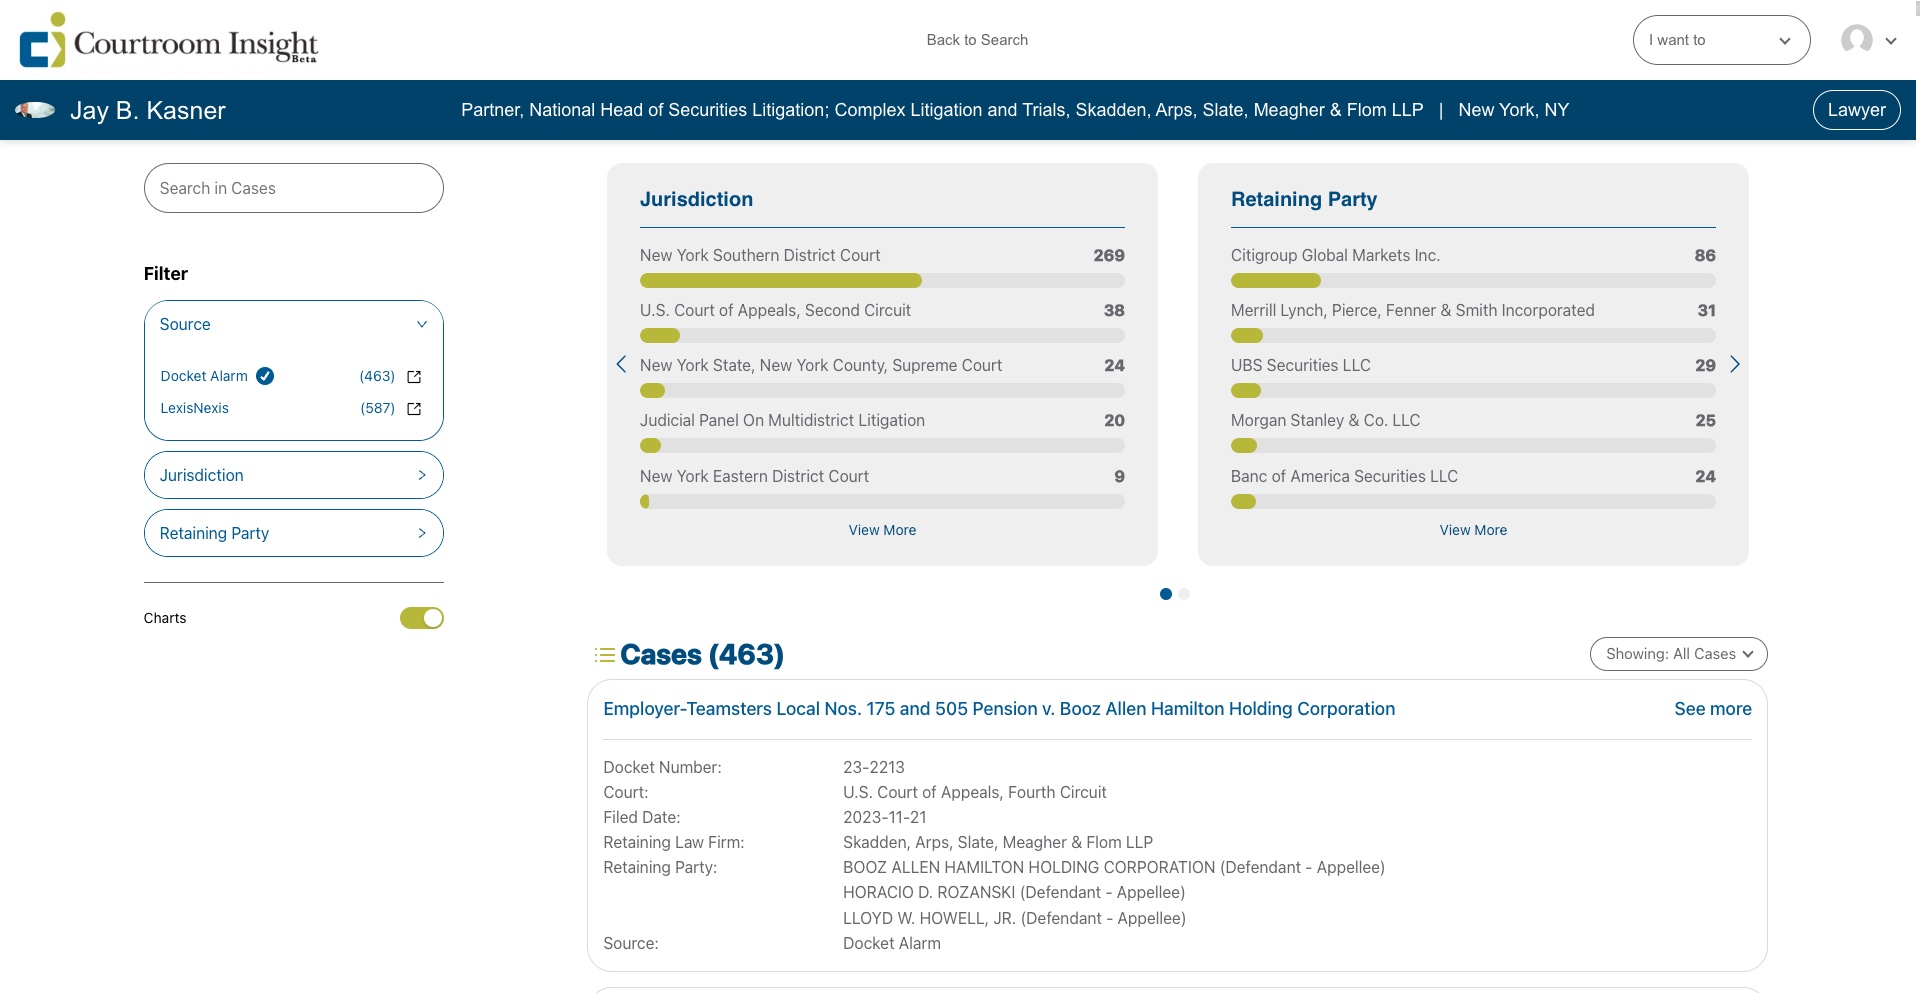Image resolution: width=1920 pixels, height=993 pixels.
Task: Click Citigroup Global Markets Inc. label
Action: 1335,256
